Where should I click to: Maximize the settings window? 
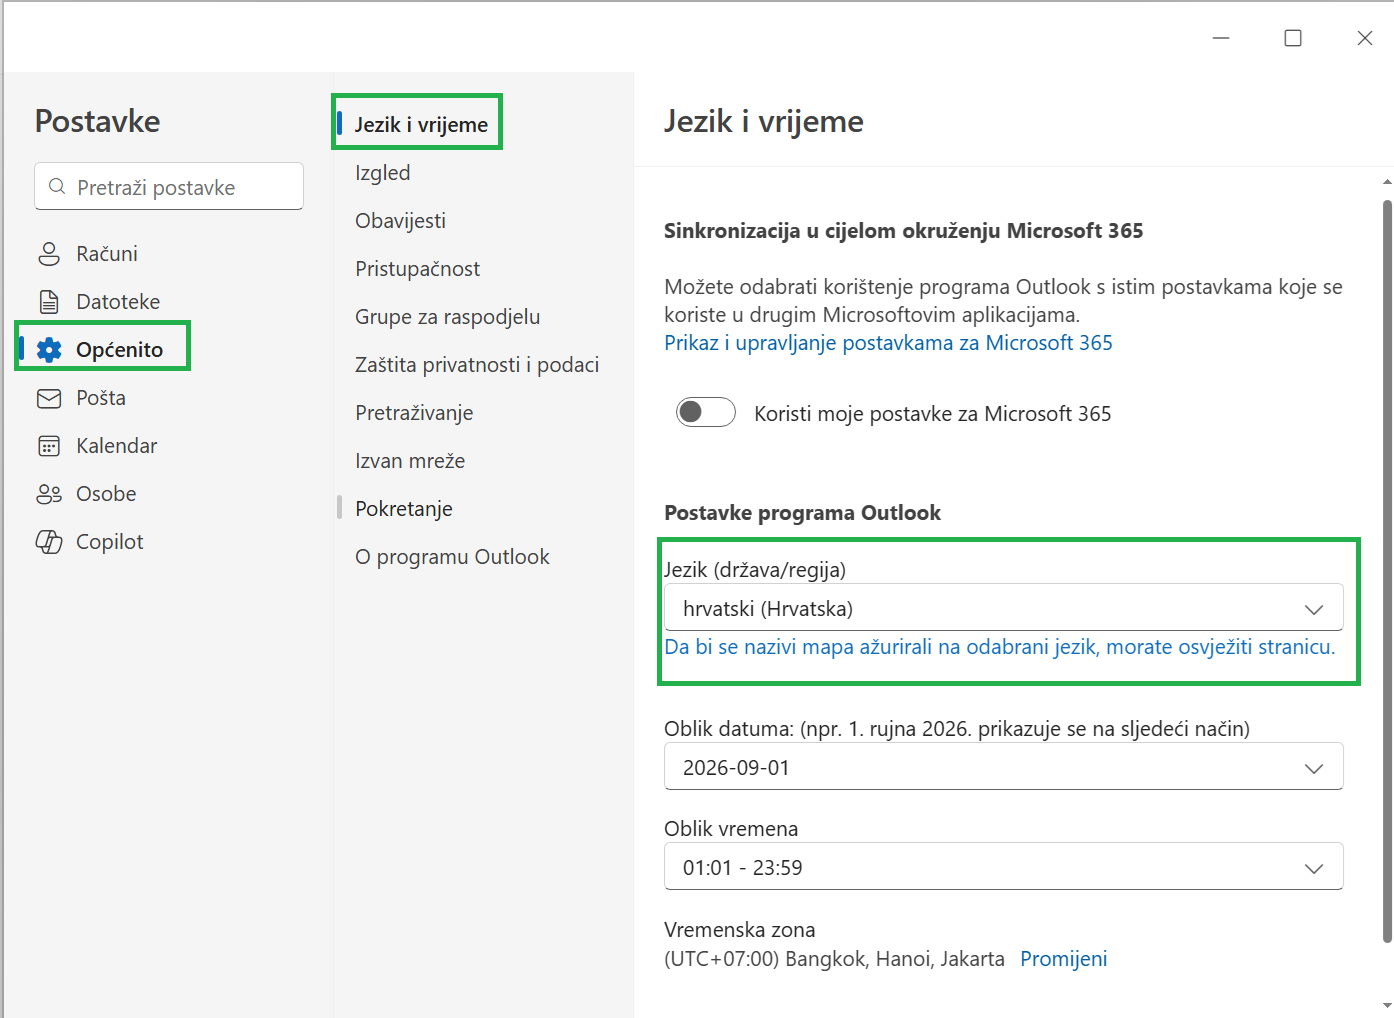tap(1293, 38)
